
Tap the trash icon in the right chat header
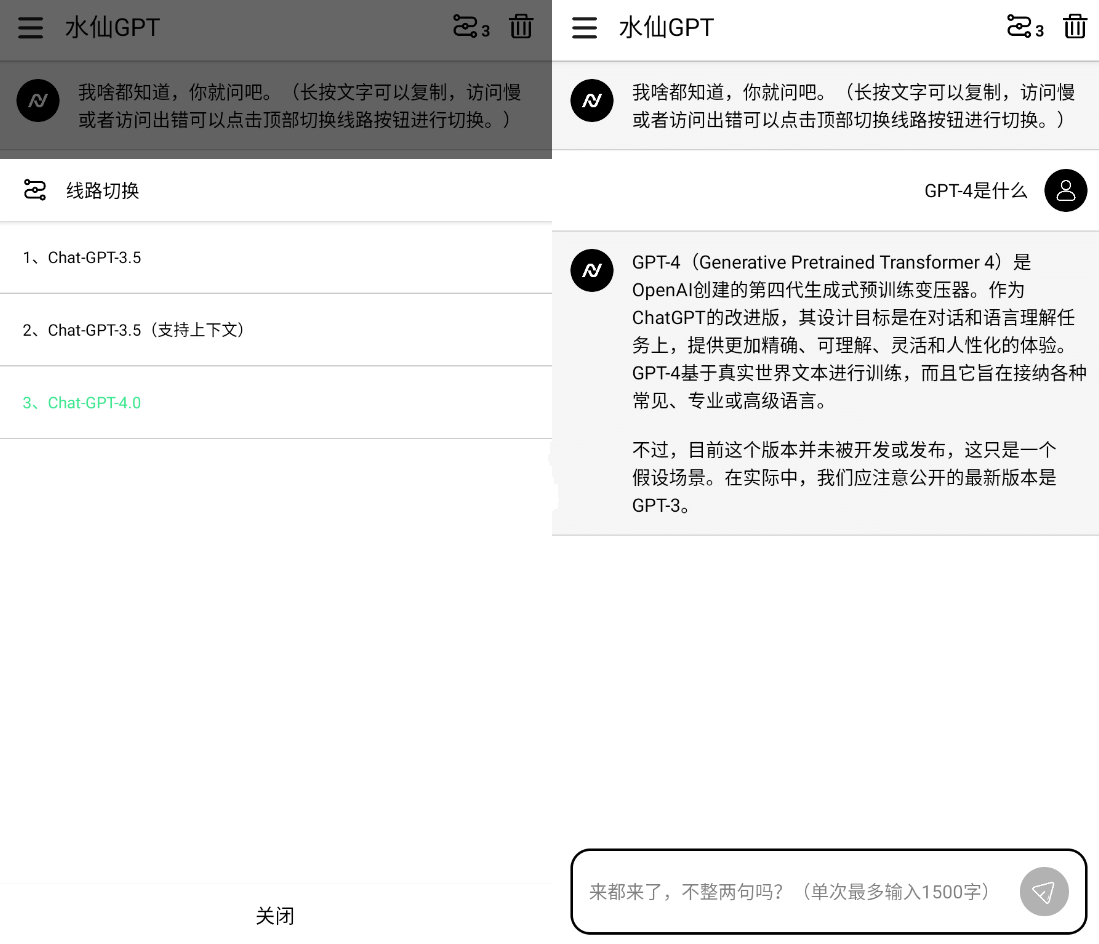pos(1075,27)
